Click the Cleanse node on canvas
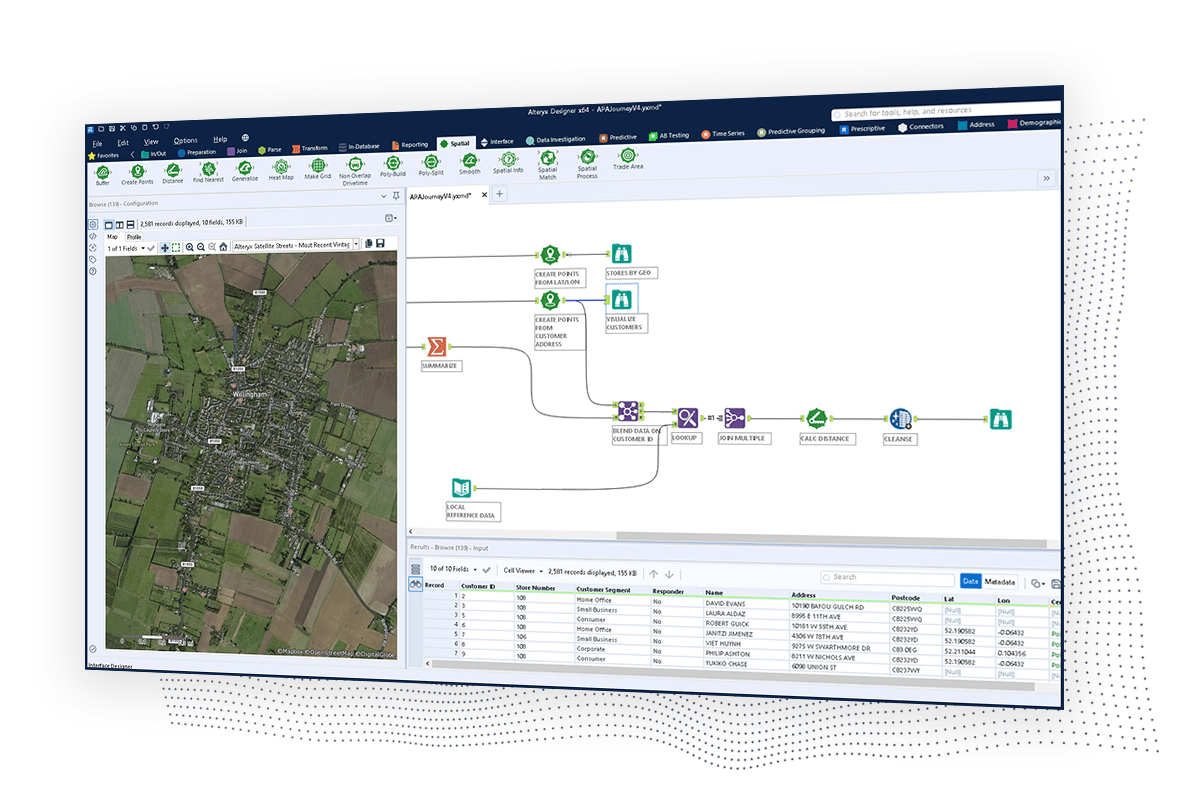The image size is (1179, 797). [900, 418]
